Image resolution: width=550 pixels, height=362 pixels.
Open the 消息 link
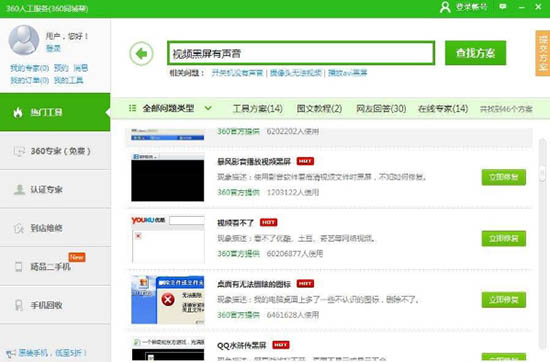coord(81,68)
